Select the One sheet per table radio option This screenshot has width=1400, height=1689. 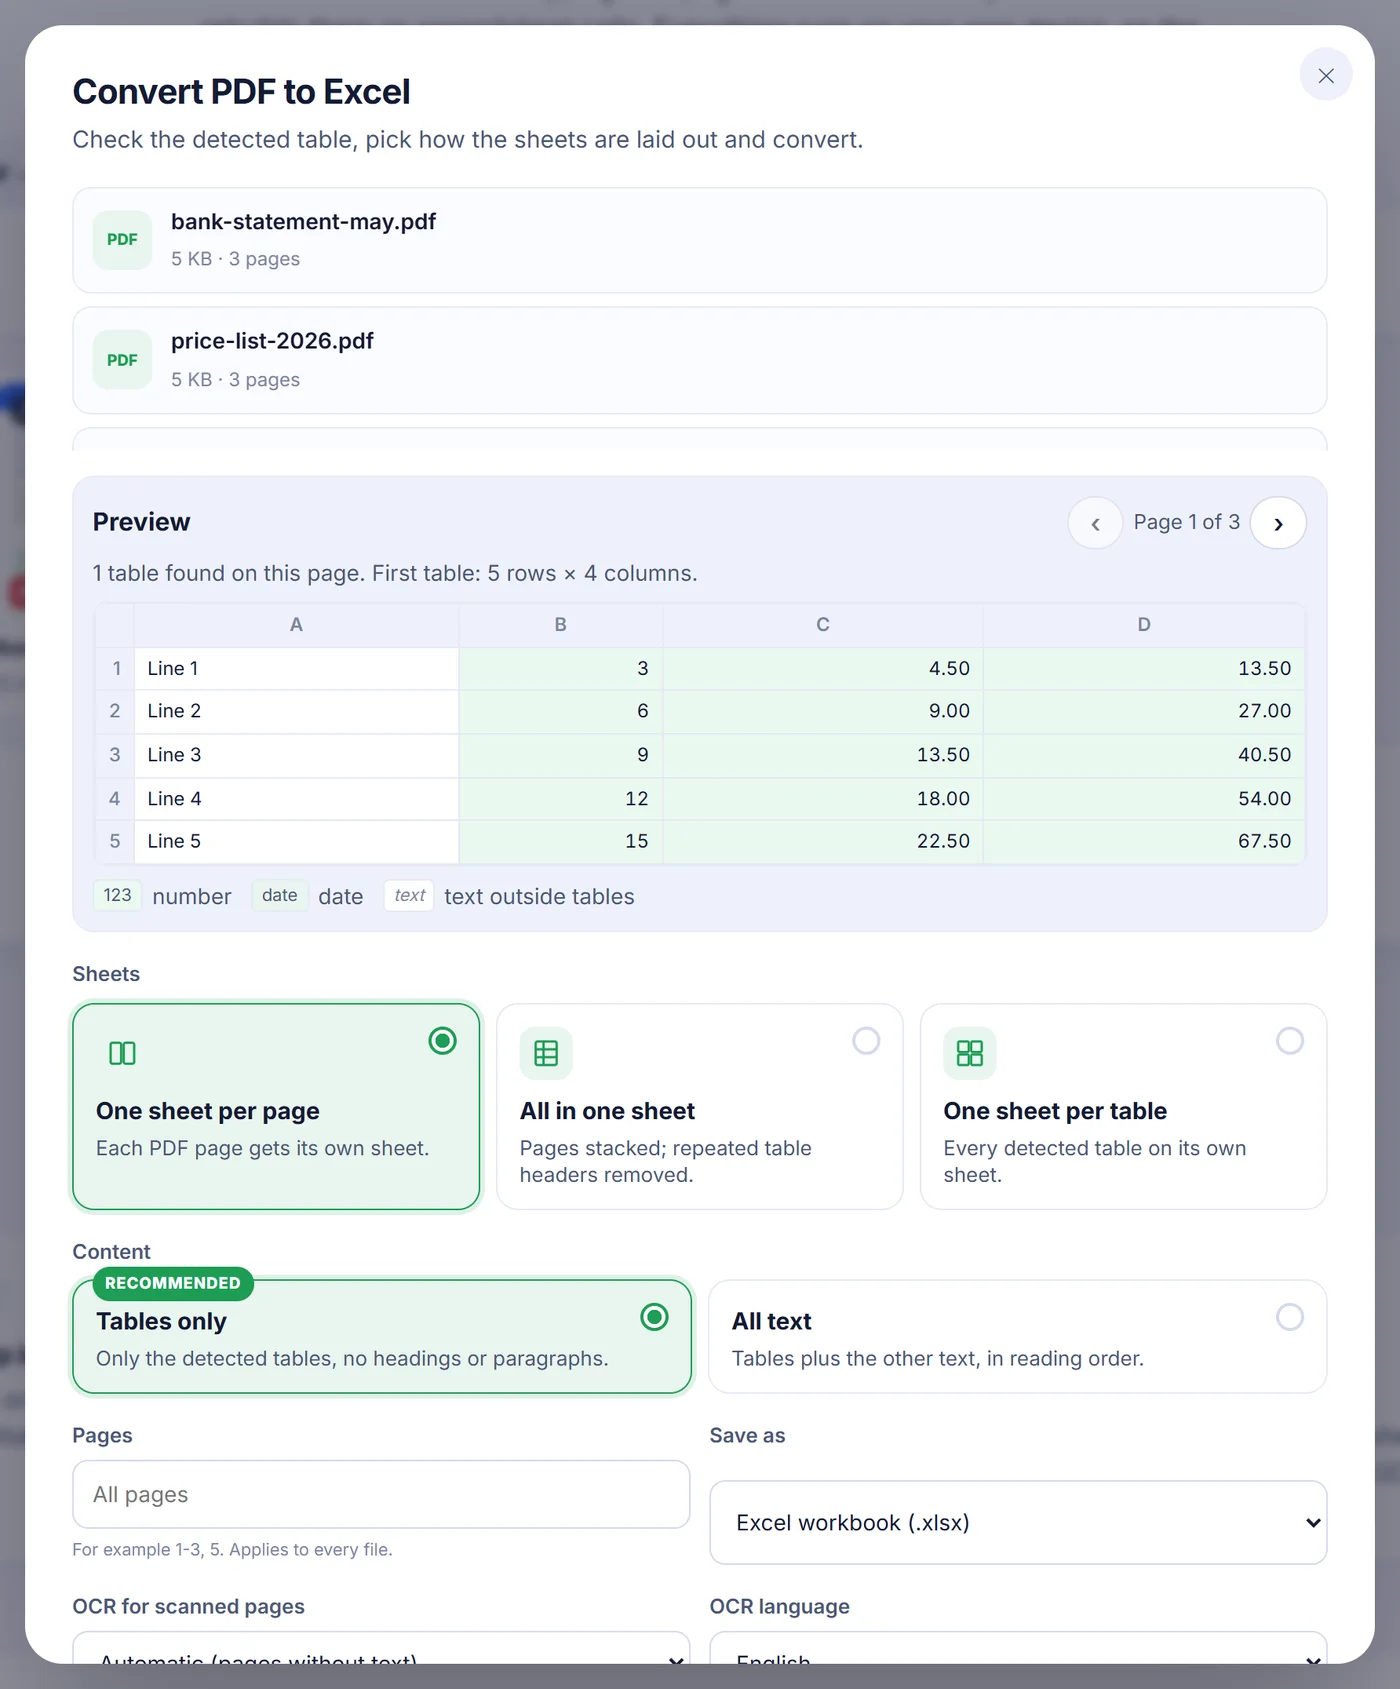(1290, 1041)
